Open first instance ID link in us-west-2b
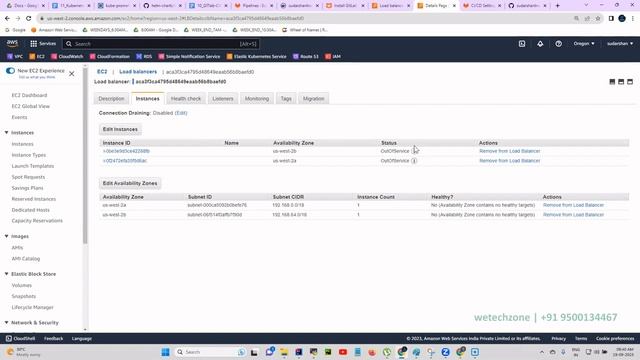This screenshot has height=360, width=640. click(126, 151)
